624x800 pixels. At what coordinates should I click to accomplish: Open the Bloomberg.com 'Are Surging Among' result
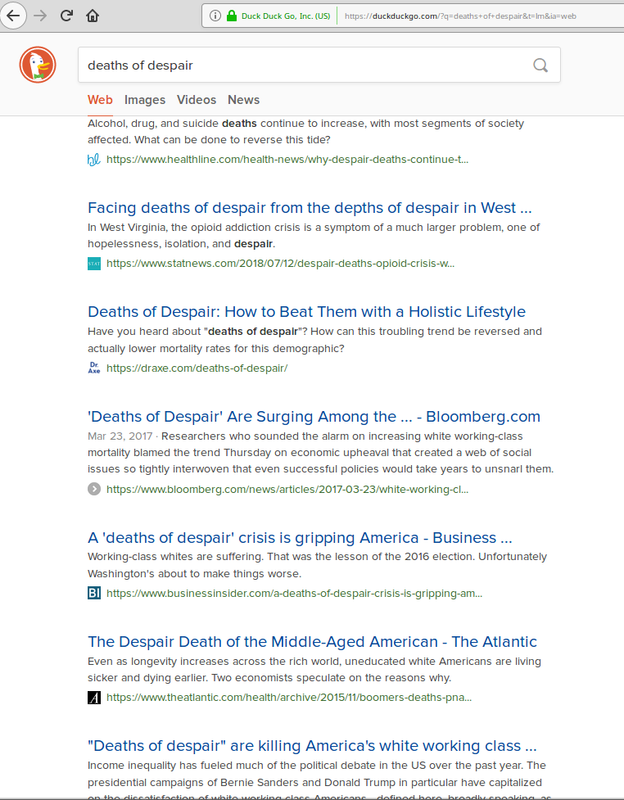[x=314, y=417]
